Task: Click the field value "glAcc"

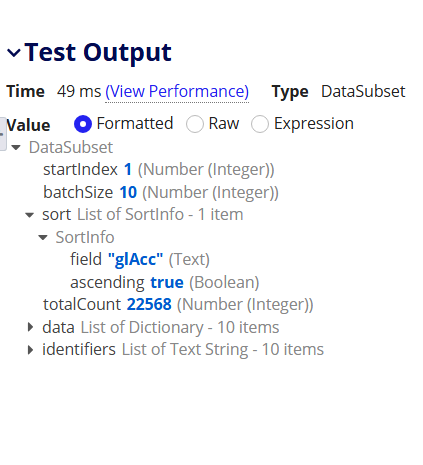Action: point(136,259)
